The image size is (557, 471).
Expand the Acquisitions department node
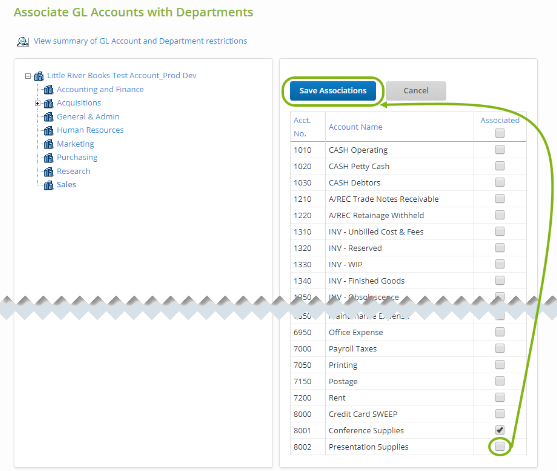37,103
